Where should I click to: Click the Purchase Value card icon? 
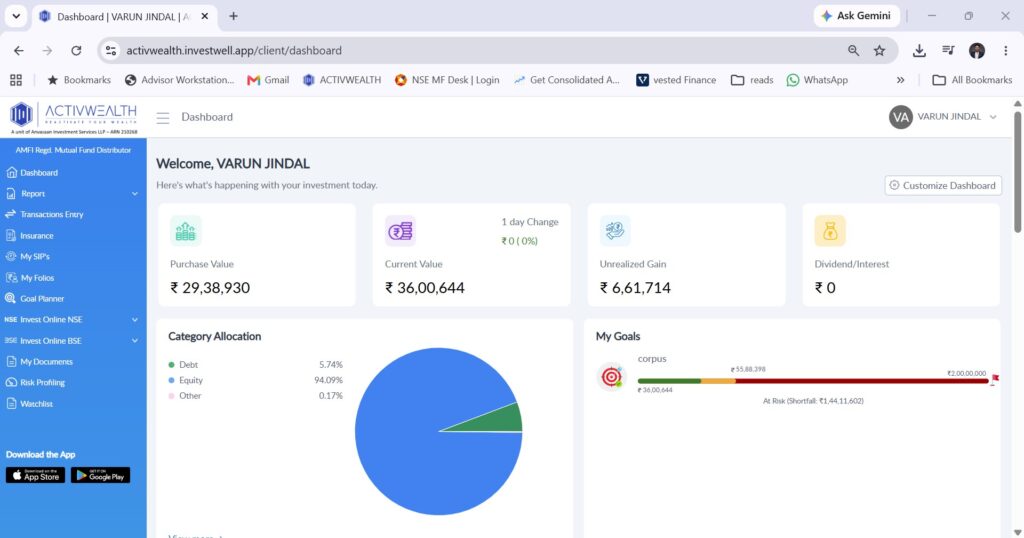click(185, 230)
